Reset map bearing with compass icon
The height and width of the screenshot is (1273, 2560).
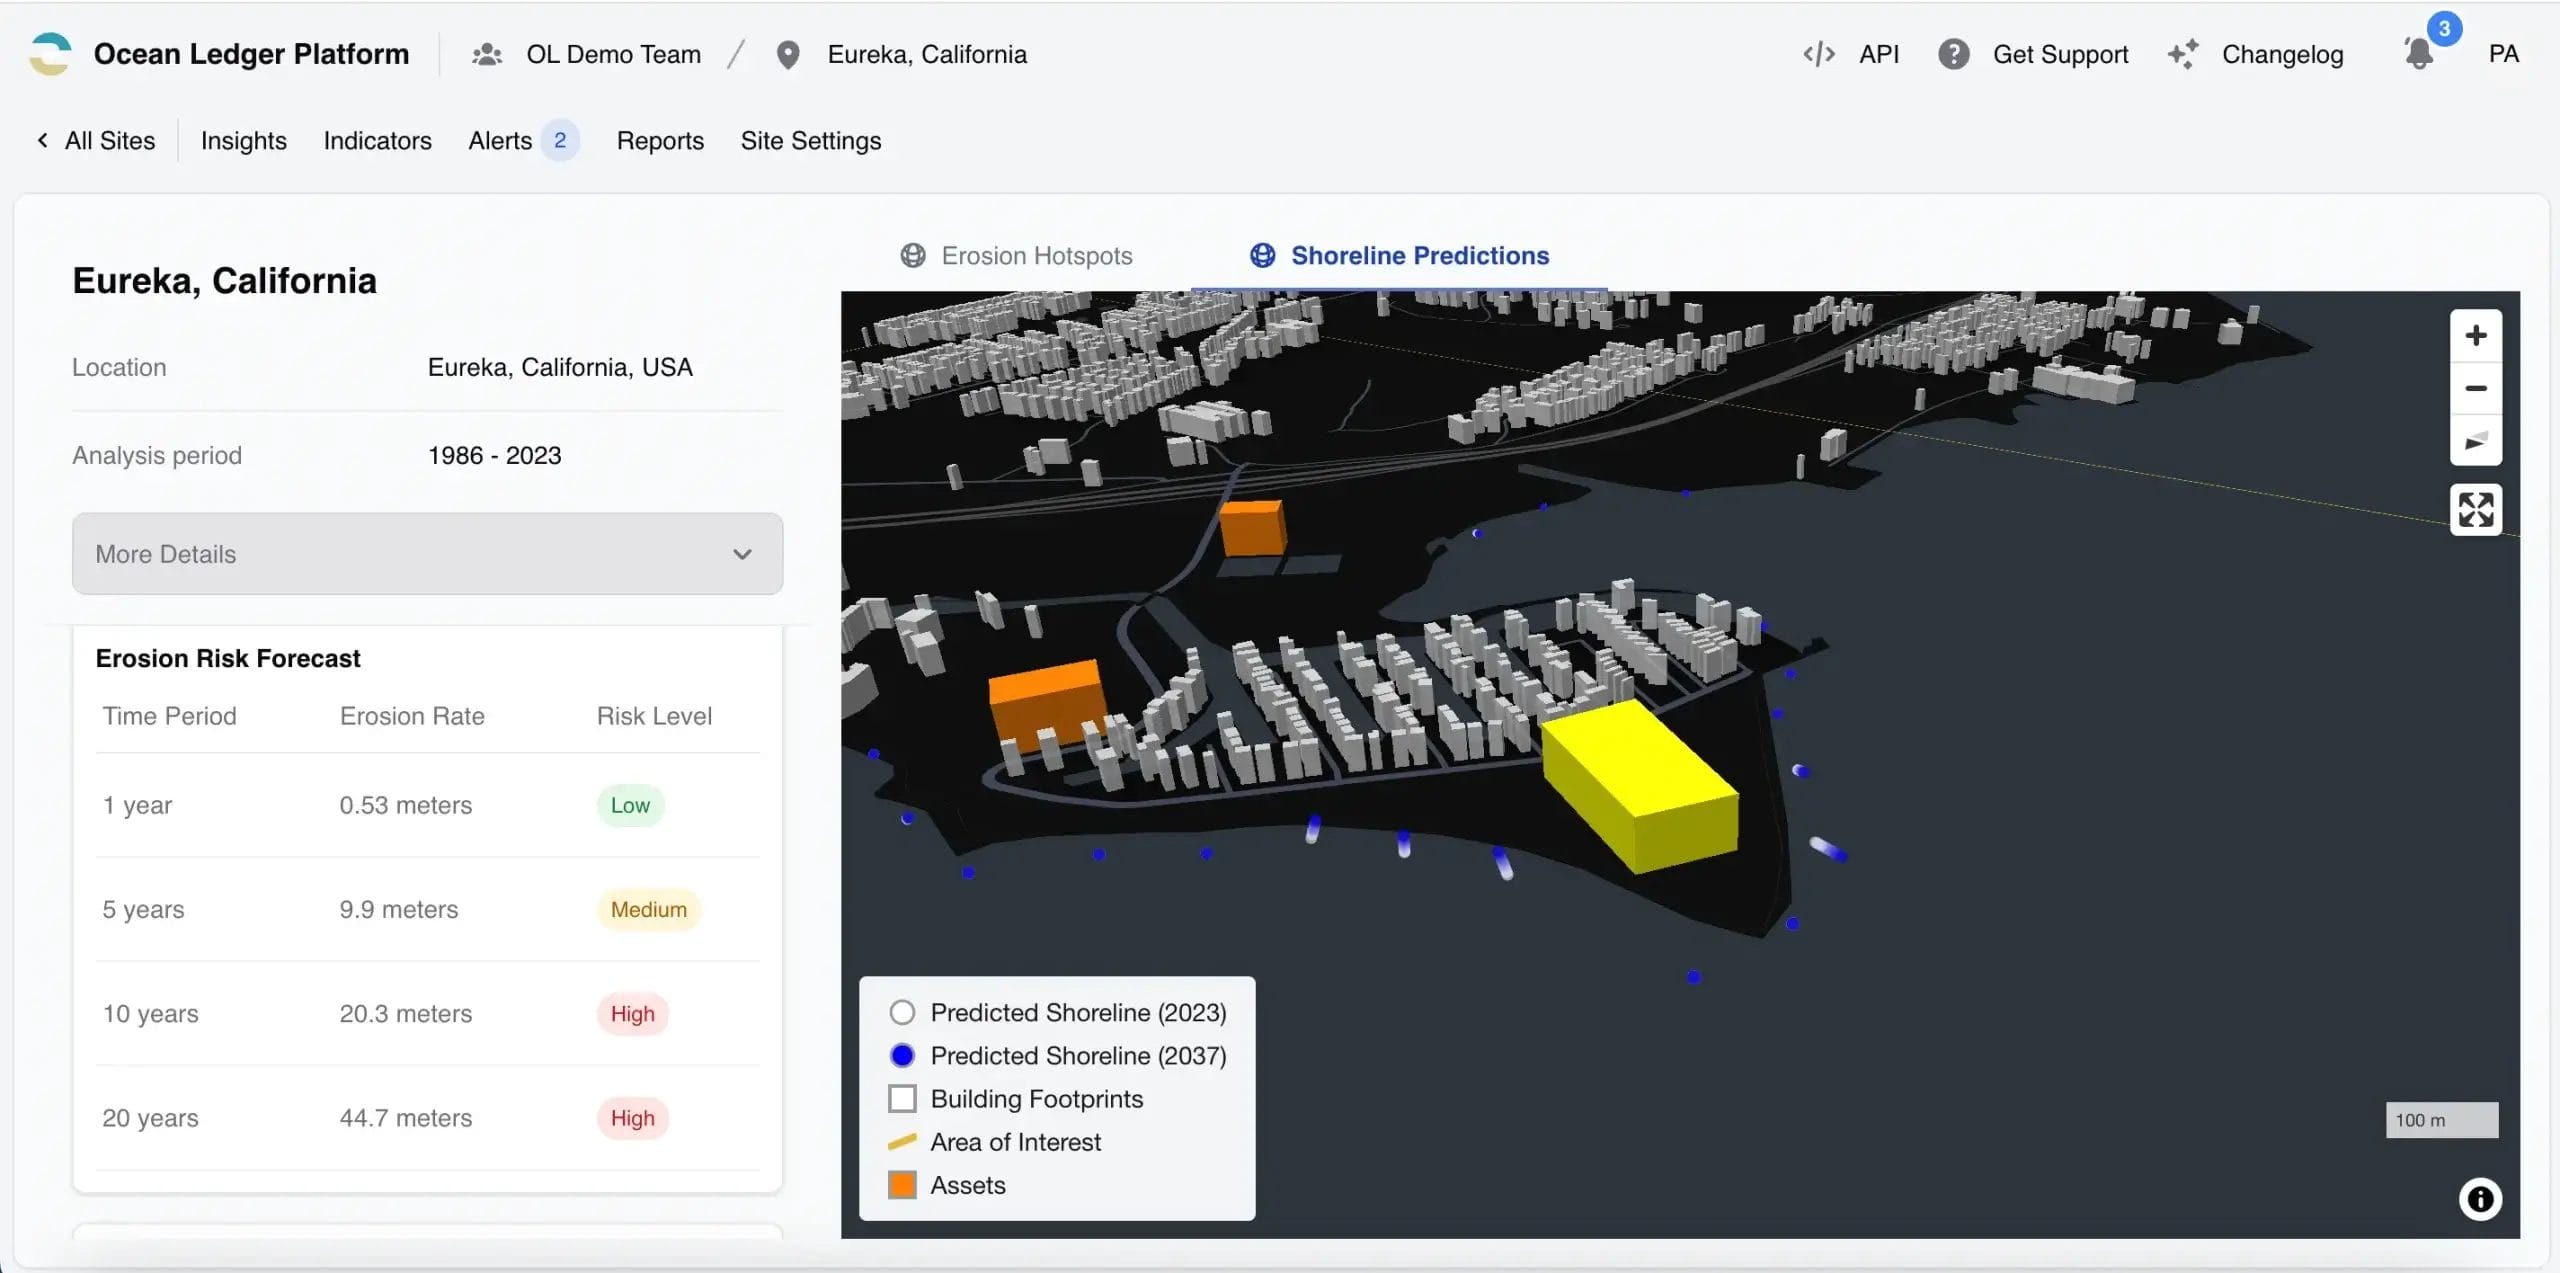tap(2475, 442)
